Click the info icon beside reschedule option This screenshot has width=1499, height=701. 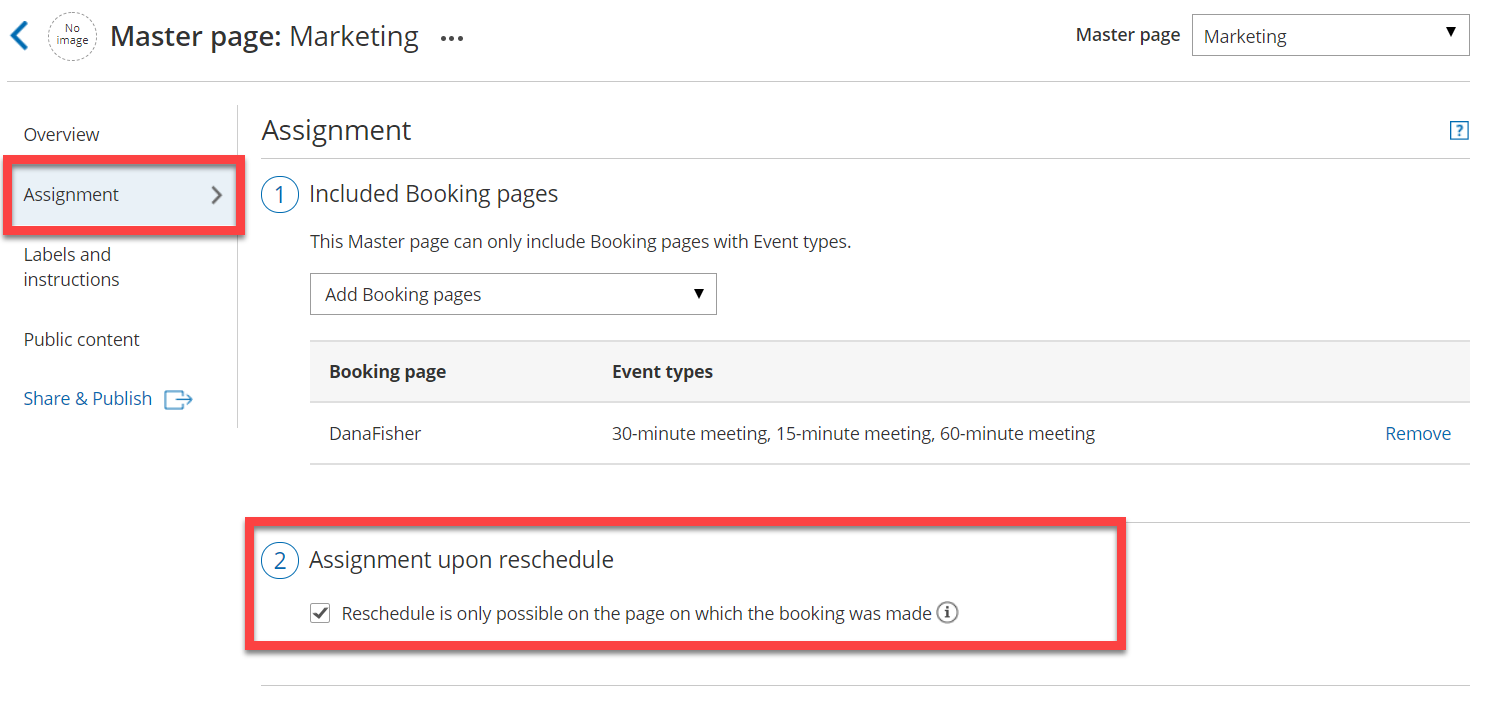click(x=947, y=613)
